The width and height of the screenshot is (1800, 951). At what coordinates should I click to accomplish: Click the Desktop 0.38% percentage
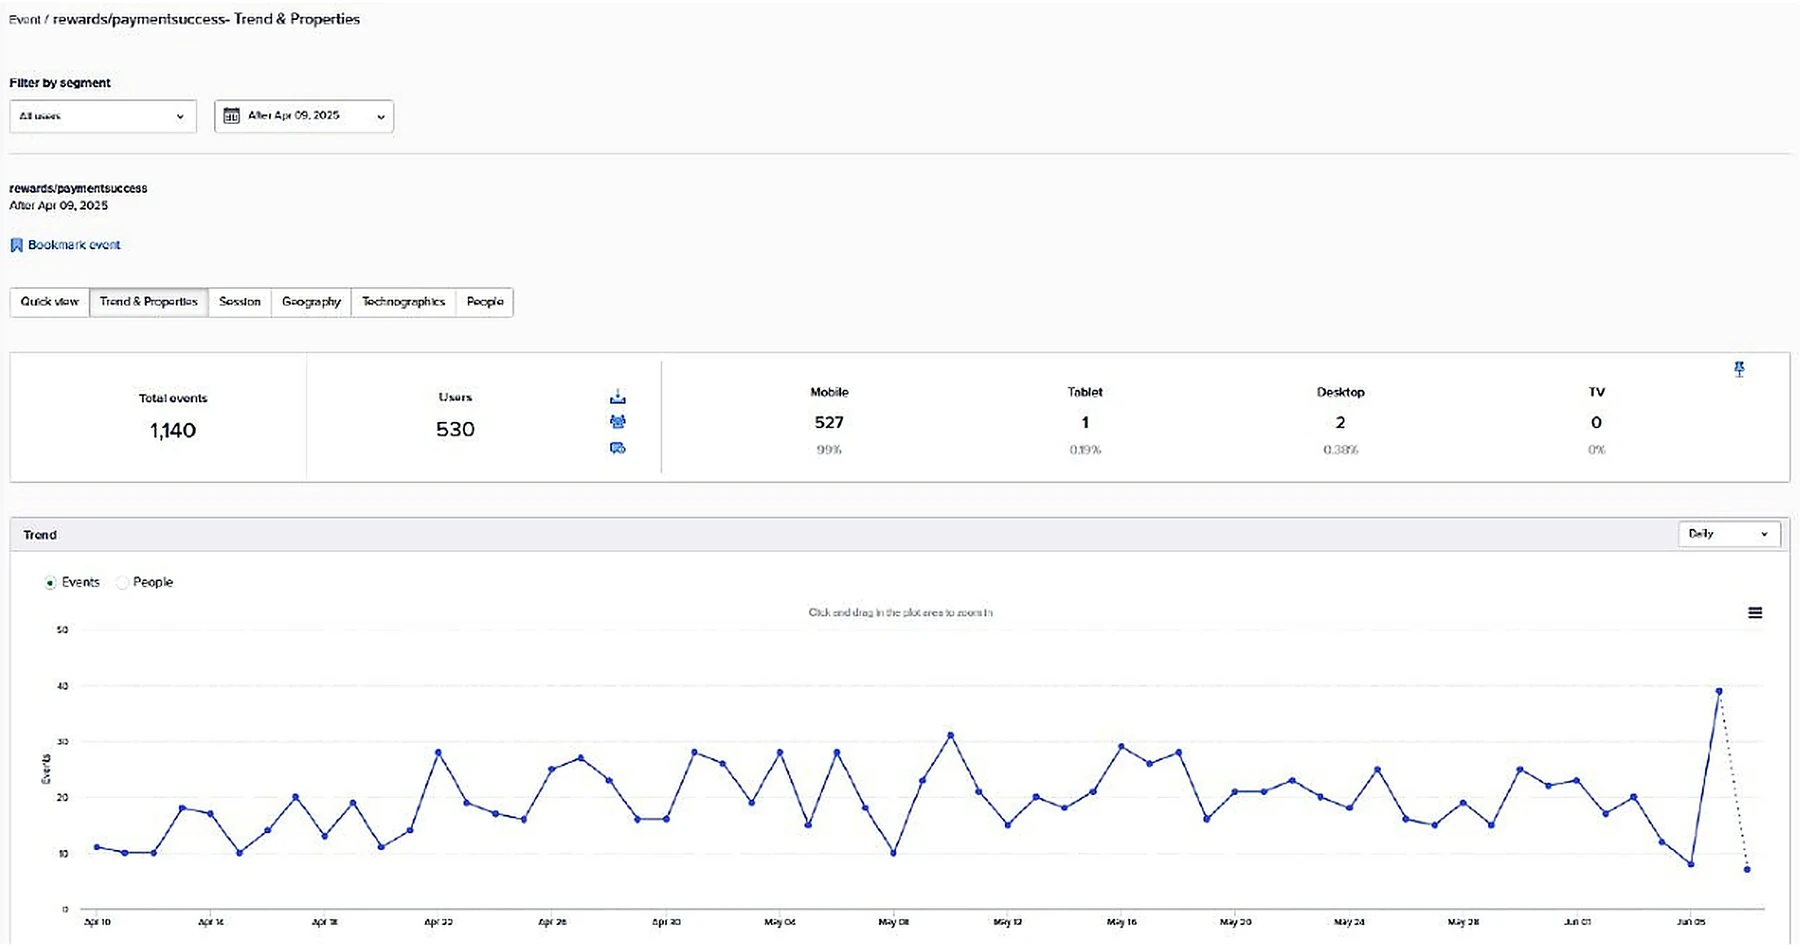click(x=1340, y=450)
